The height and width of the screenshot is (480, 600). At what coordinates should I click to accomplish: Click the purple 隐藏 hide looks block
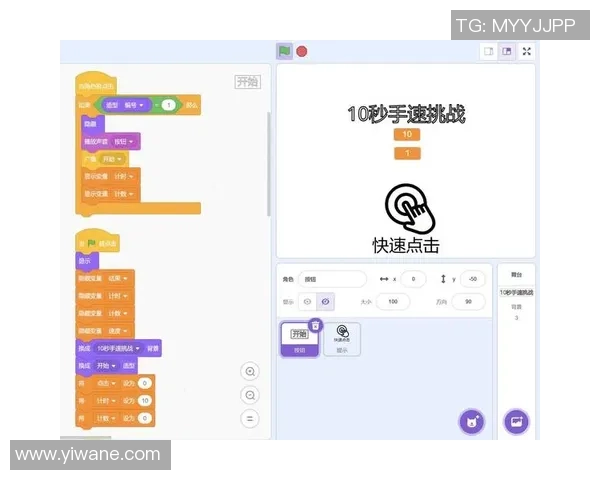click(93, 124)
